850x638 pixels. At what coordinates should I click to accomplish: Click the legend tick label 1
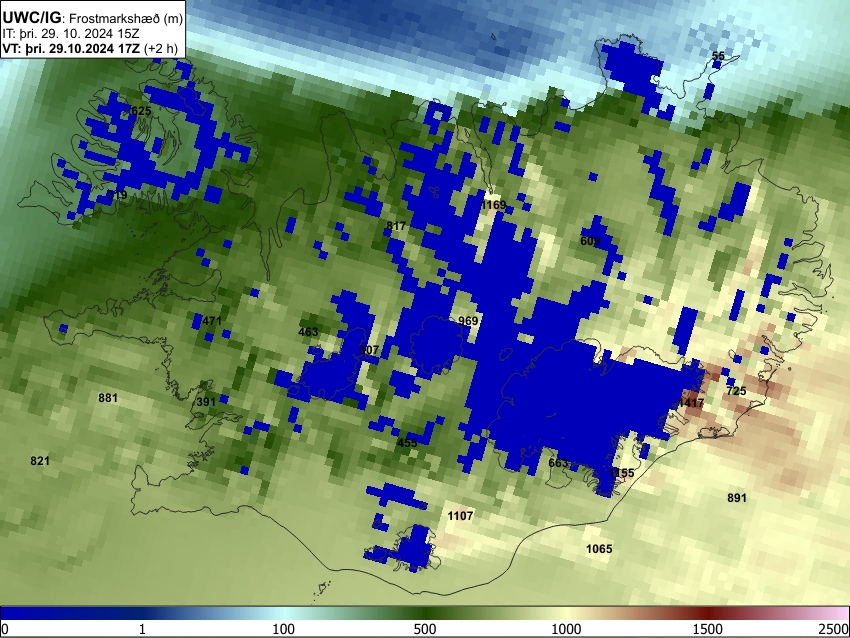142,629
